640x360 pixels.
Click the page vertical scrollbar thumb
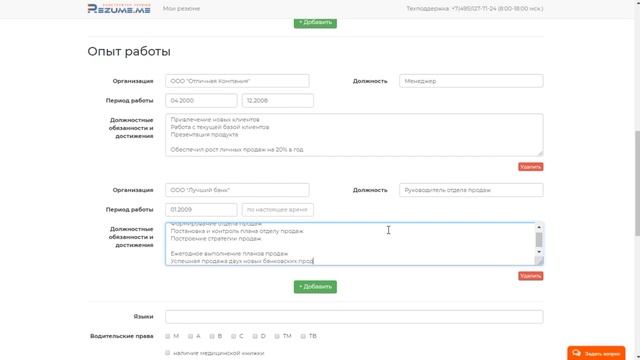[637, 183]
